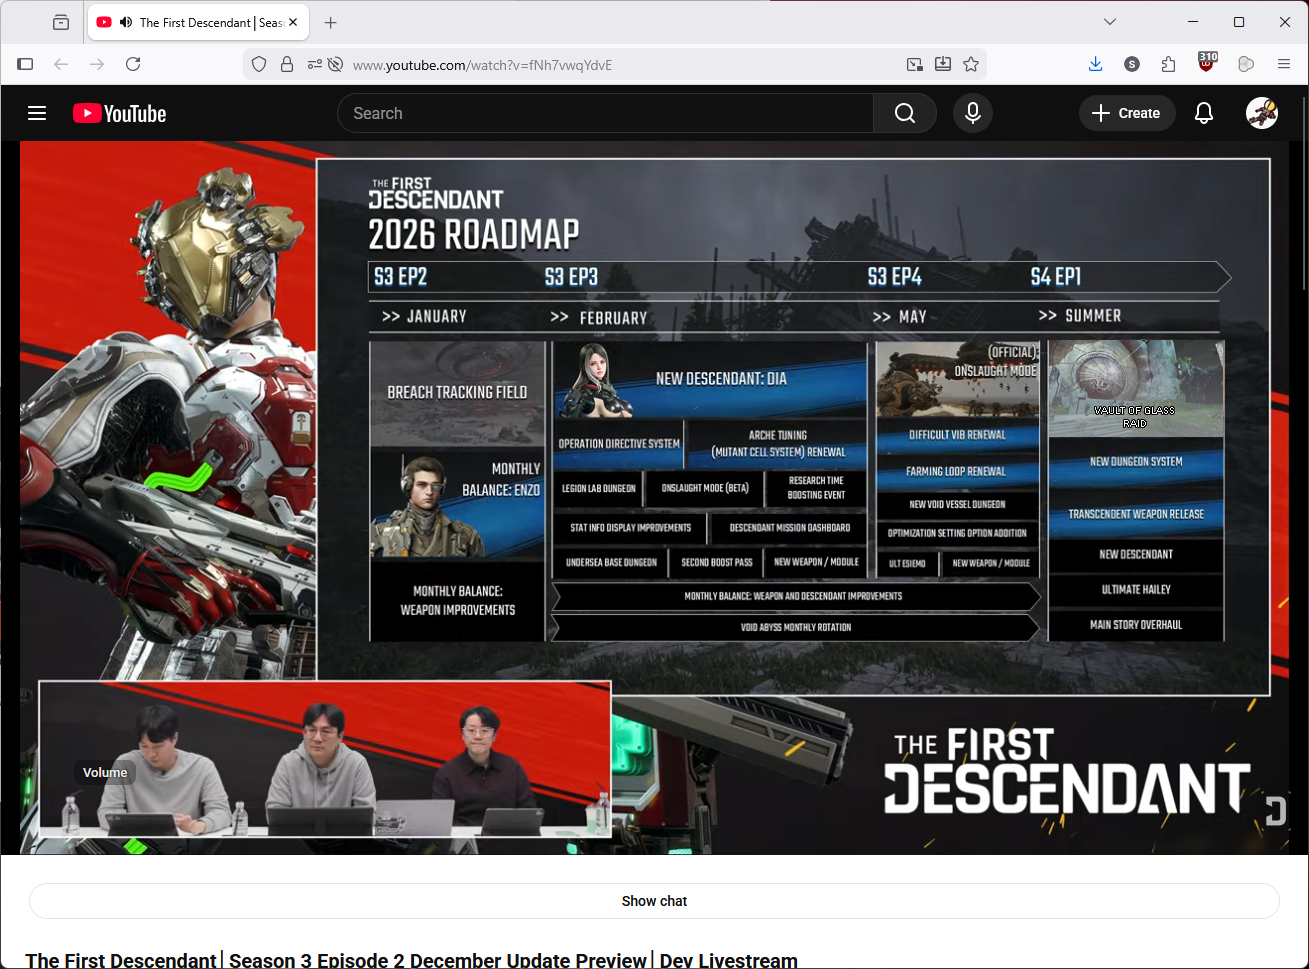This screenshot has height=969, width=1309.
Task: Focus the YouTube Search field
Action: pos(605,113)
